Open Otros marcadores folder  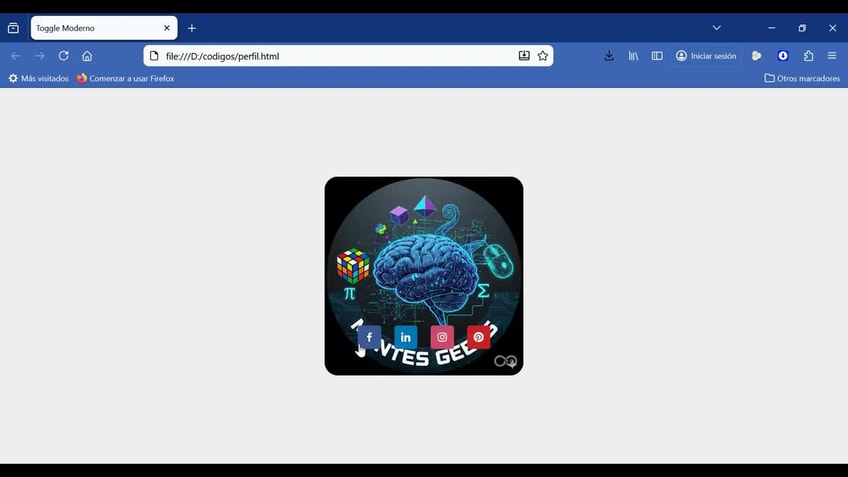[x=802, y=78]
